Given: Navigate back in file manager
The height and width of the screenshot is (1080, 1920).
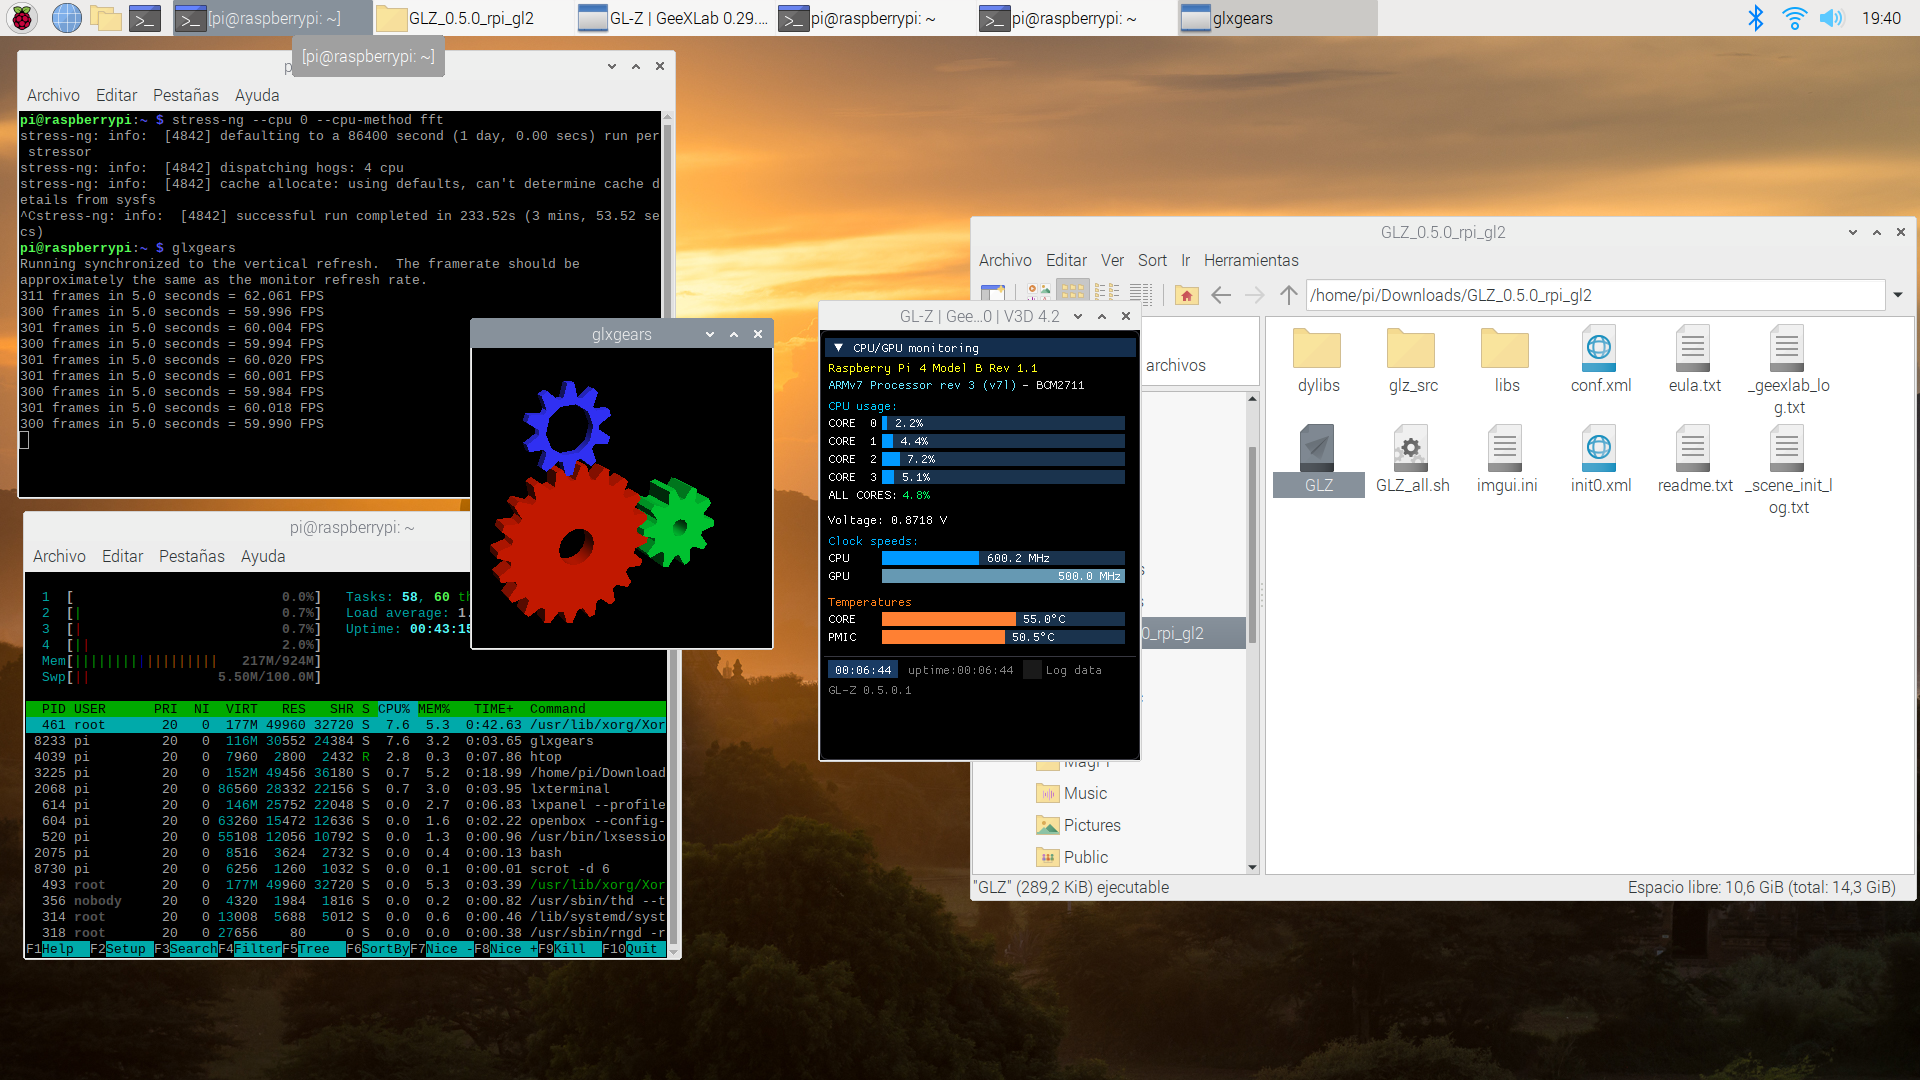Looking at the screenshot, I should click(x=1221, y=295).
